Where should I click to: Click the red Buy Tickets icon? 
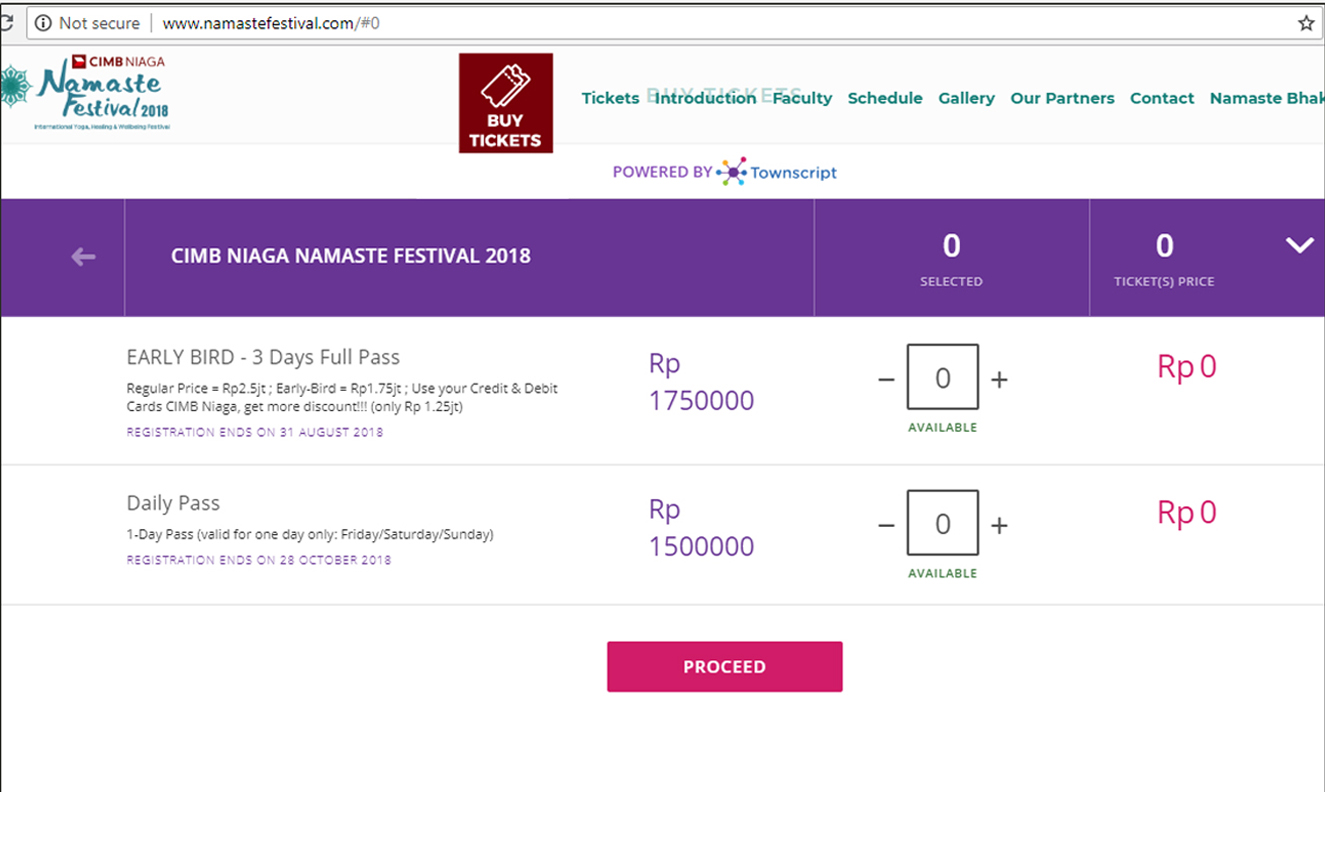(x=505, y=103)
